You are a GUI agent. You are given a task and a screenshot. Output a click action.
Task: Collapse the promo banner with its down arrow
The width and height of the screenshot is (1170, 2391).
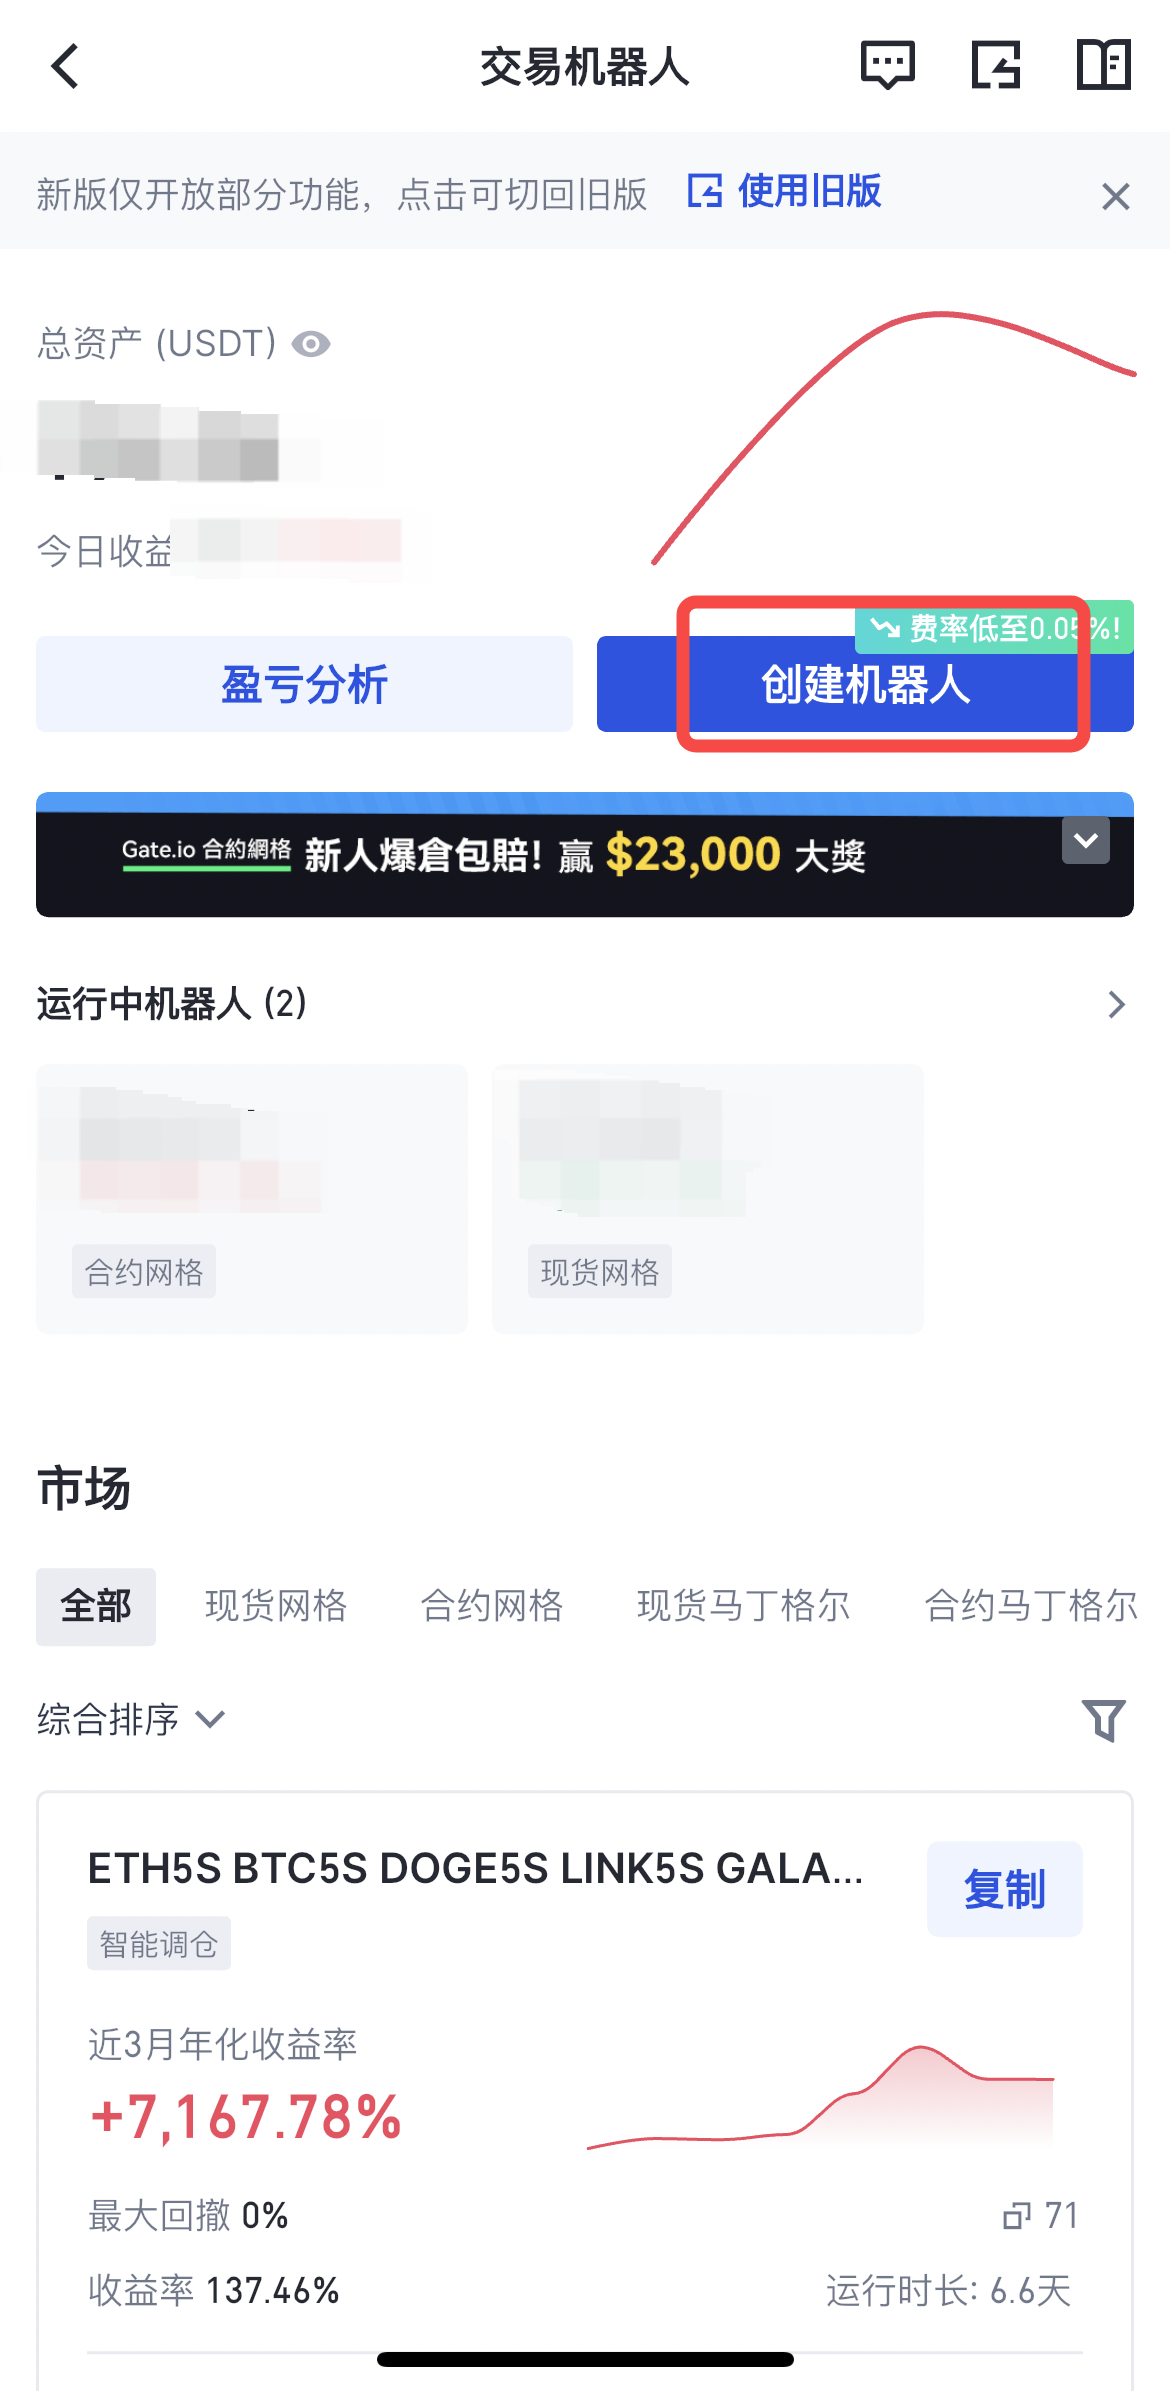pyautogui.click(x=1086, y=840)
